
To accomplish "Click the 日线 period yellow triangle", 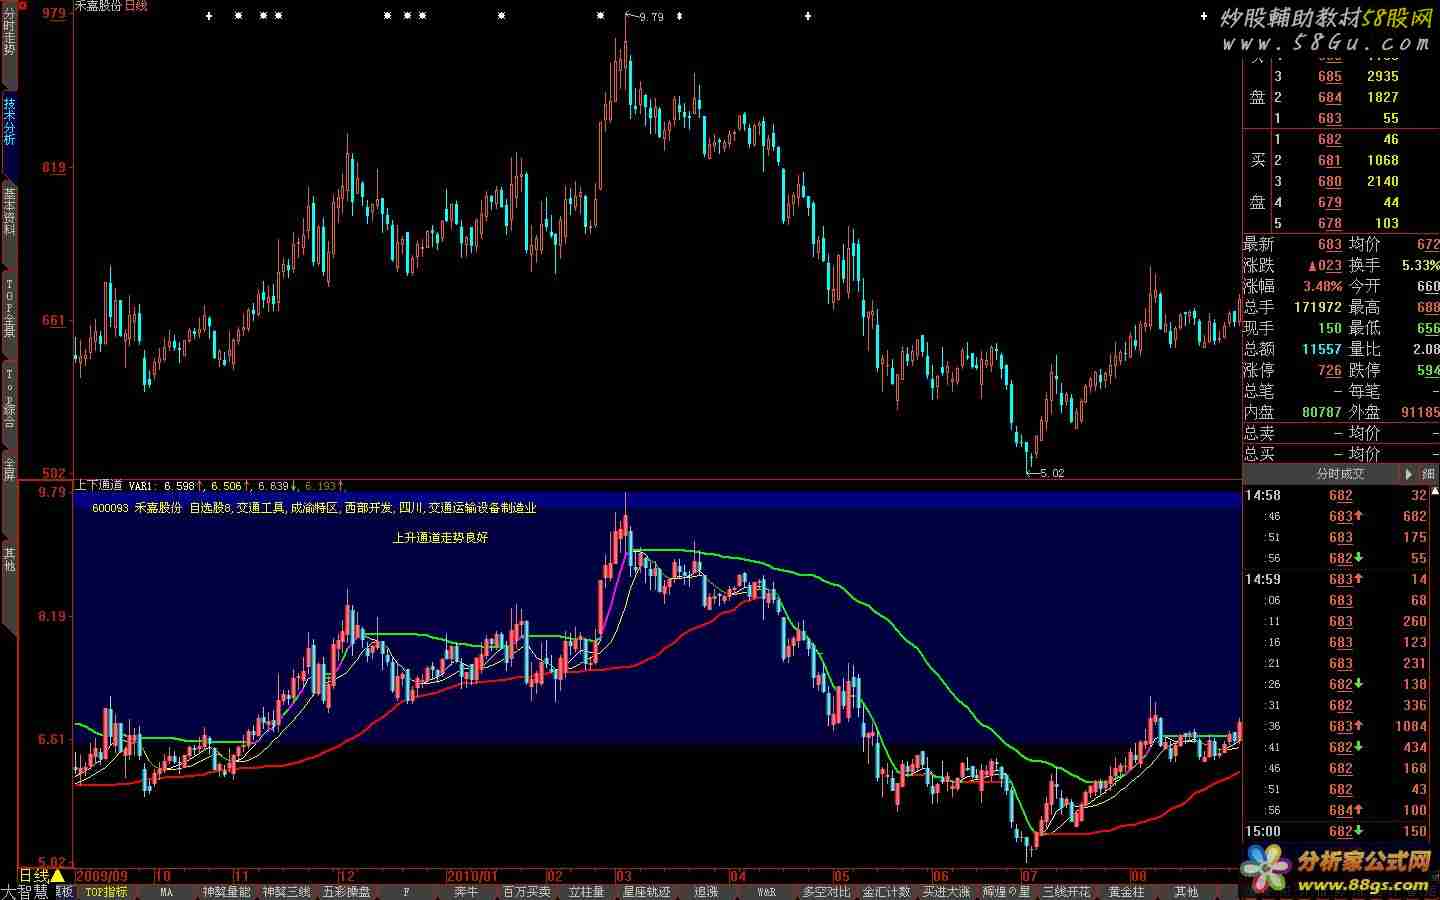I will coord(57,876).
